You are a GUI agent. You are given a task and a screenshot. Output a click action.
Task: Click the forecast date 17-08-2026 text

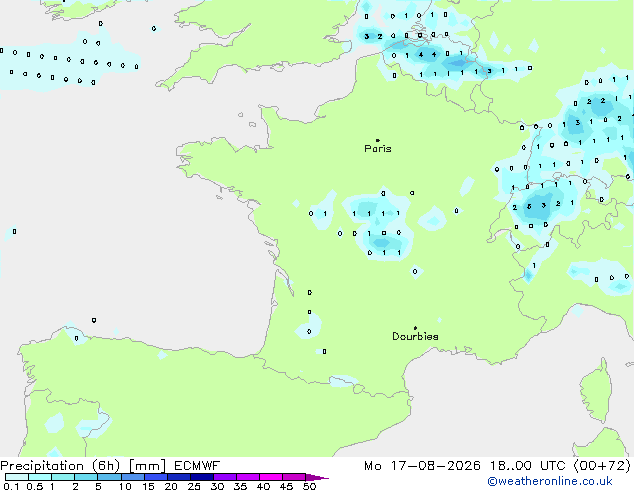coord(435,466)
